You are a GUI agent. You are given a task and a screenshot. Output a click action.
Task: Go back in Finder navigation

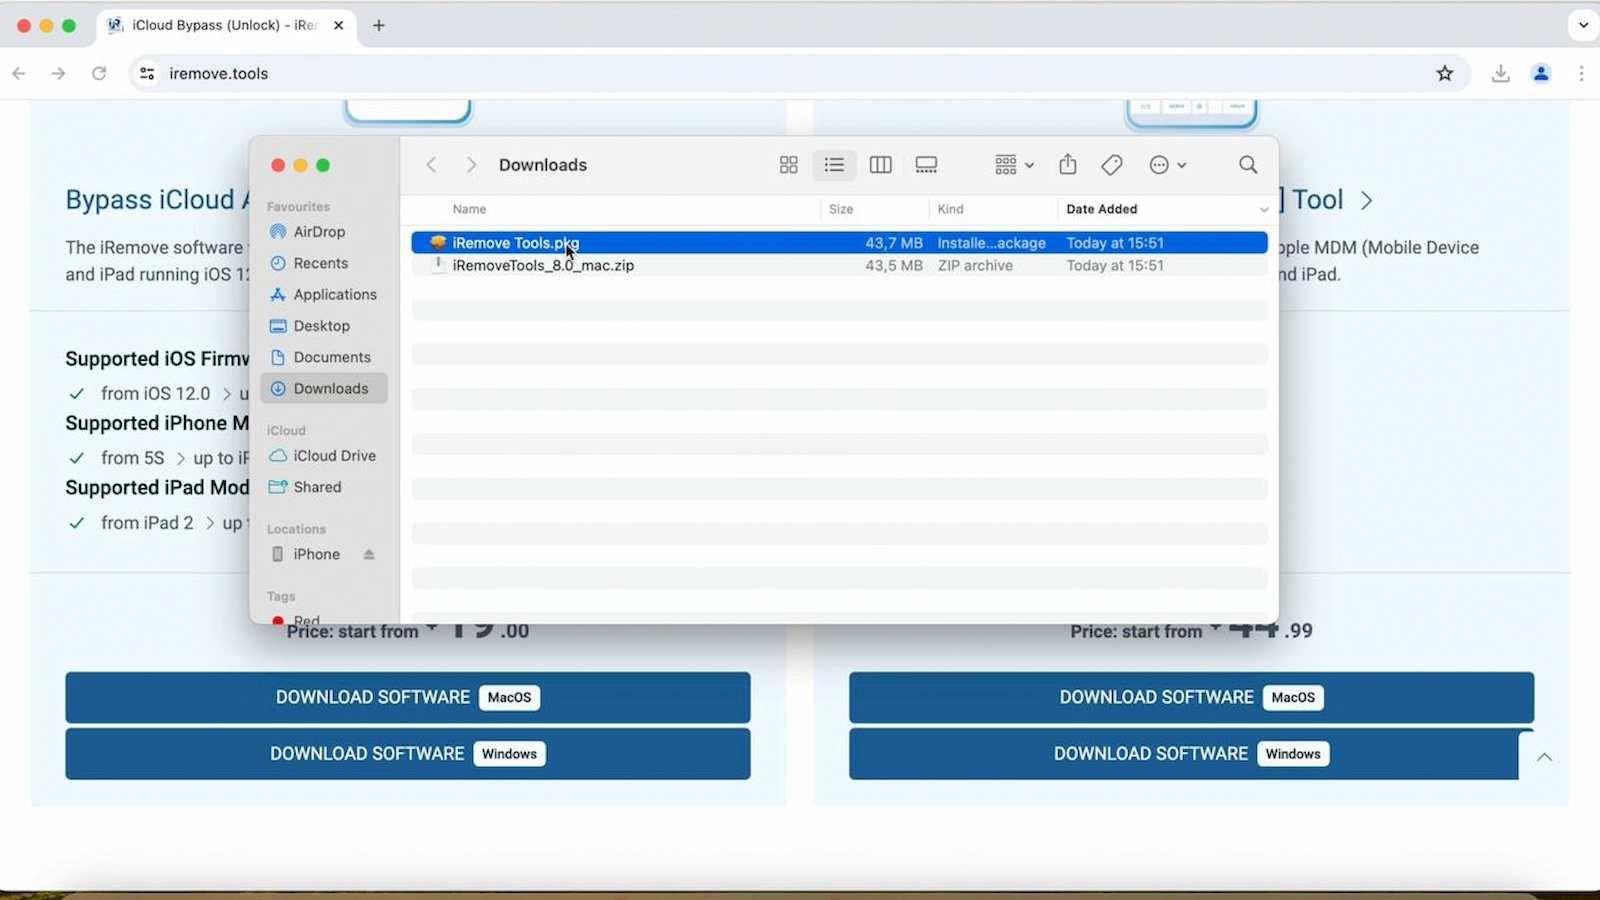point(431,165)
